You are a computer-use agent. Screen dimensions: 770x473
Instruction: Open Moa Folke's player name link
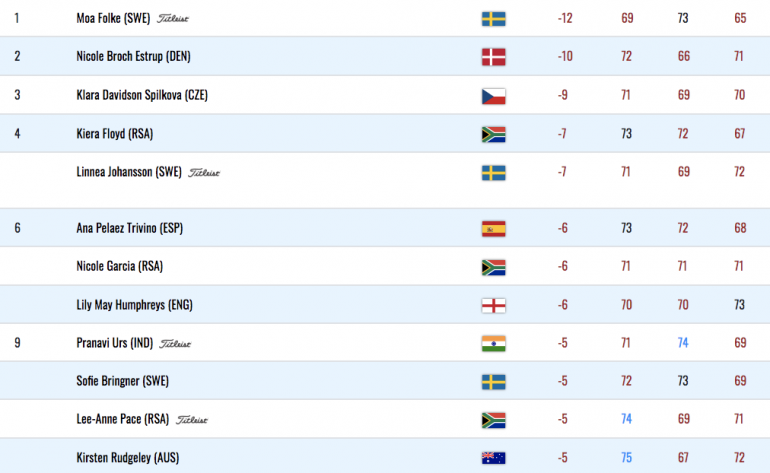pos(113,18)
